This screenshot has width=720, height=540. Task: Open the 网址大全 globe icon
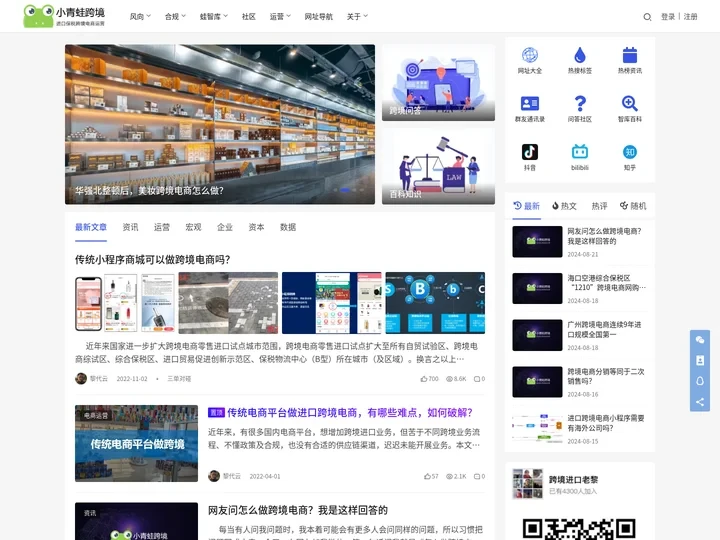529,55
